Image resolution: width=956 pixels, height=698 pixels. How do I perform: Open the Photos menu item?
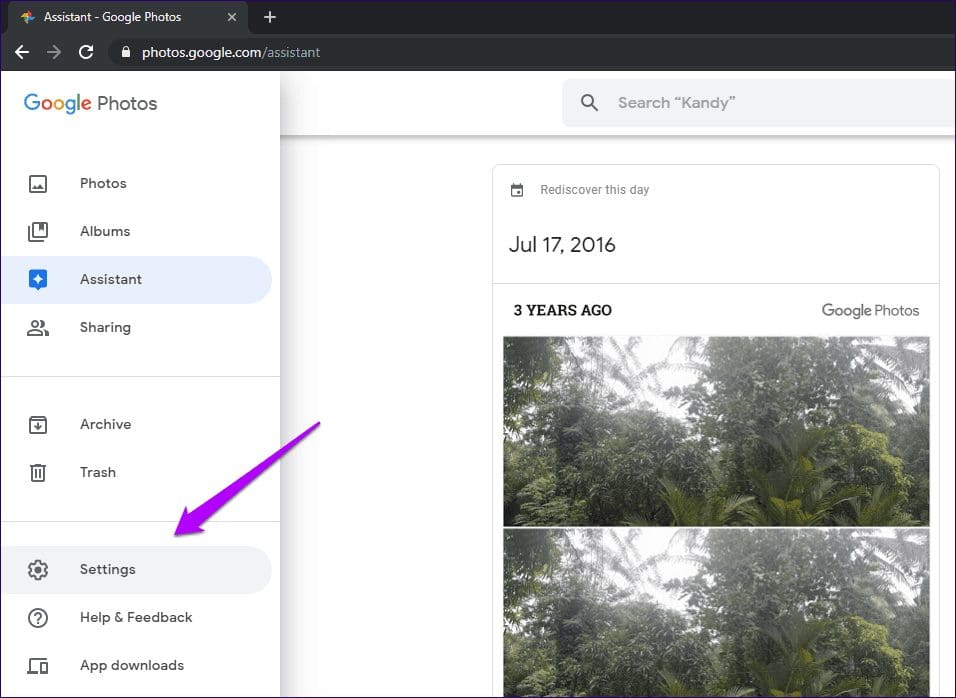(x=137, y=183)
